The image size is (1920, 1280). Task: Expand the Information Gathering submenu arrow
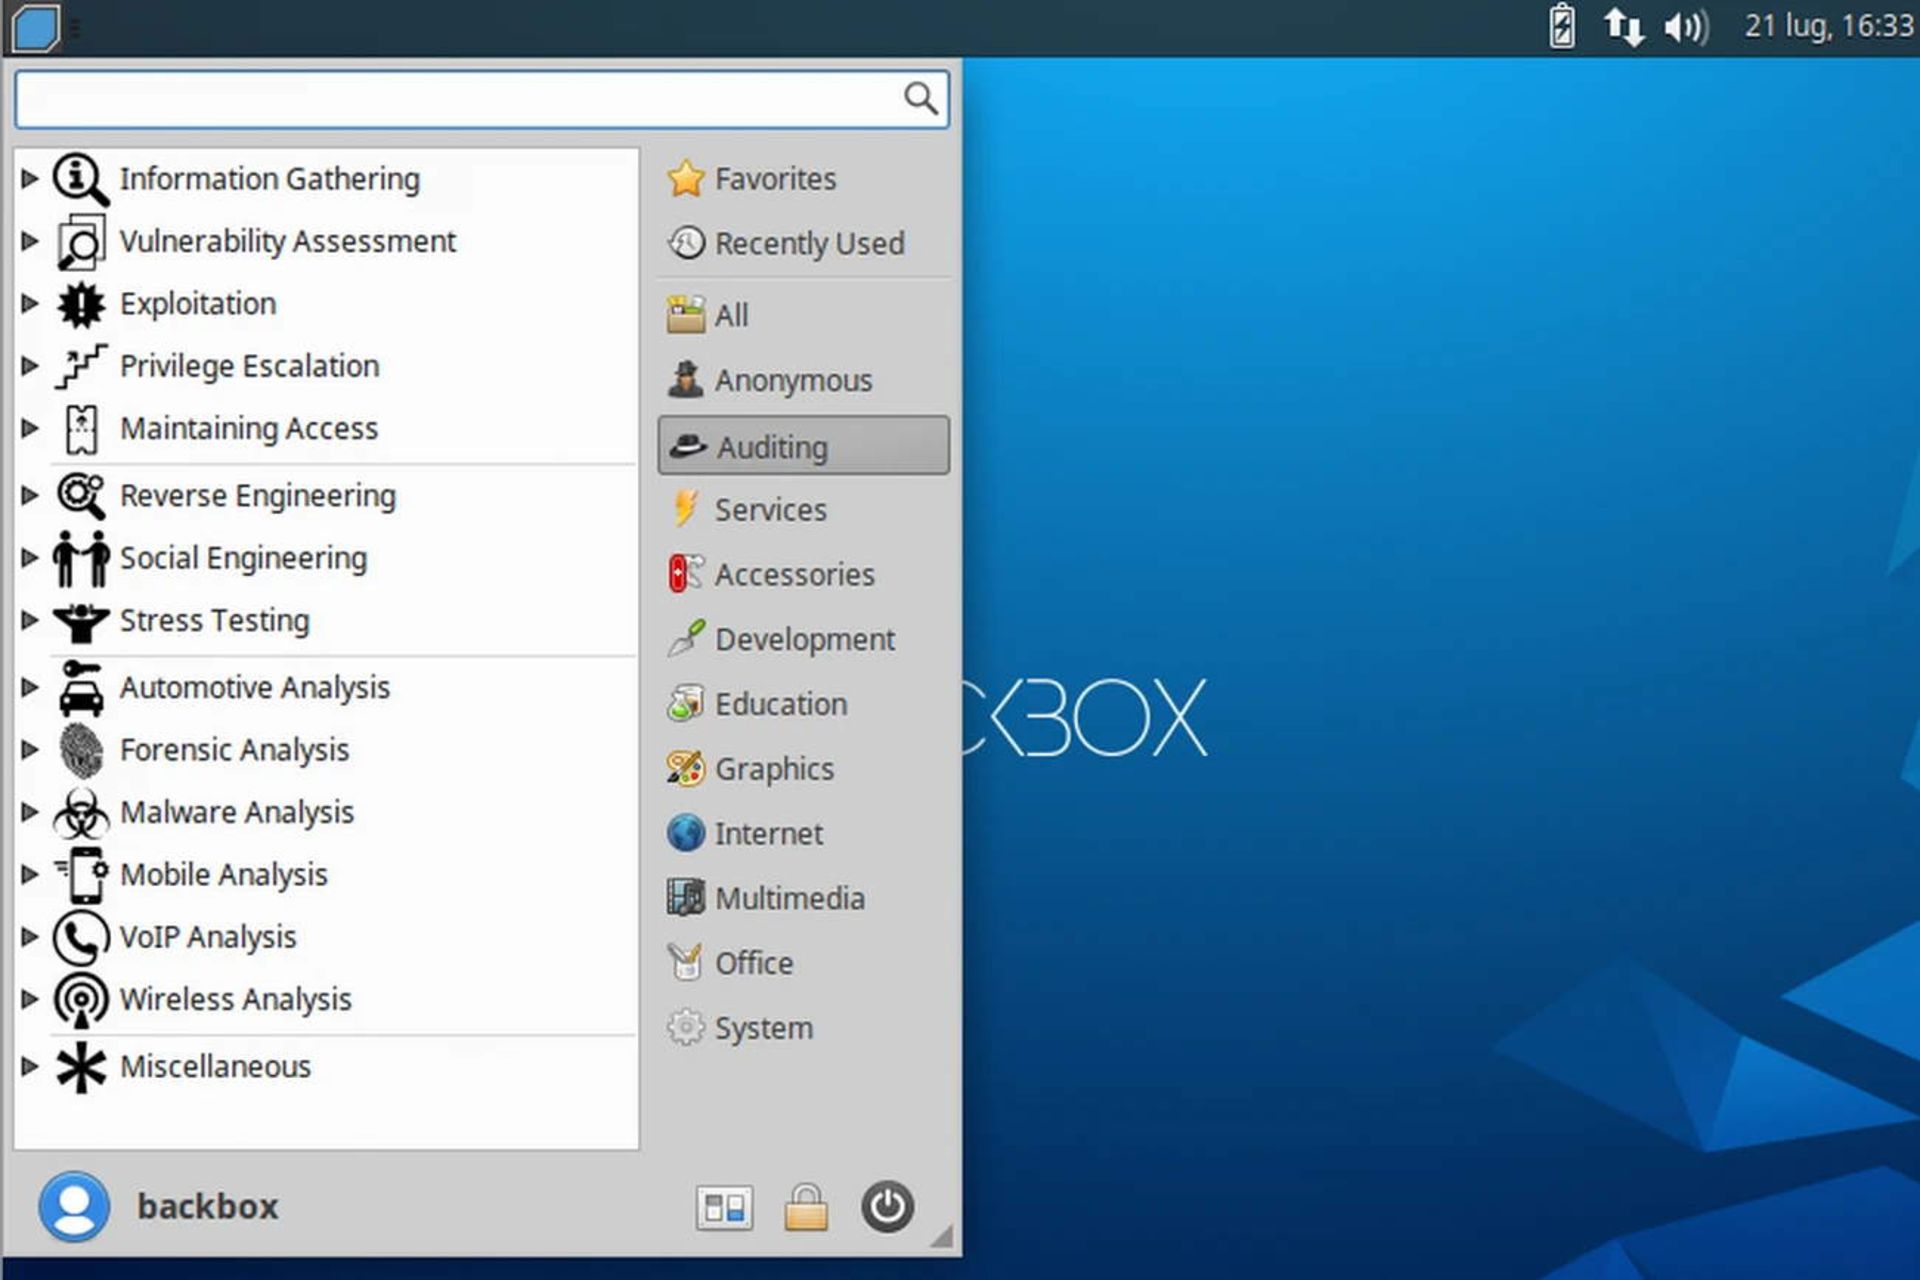30,179
